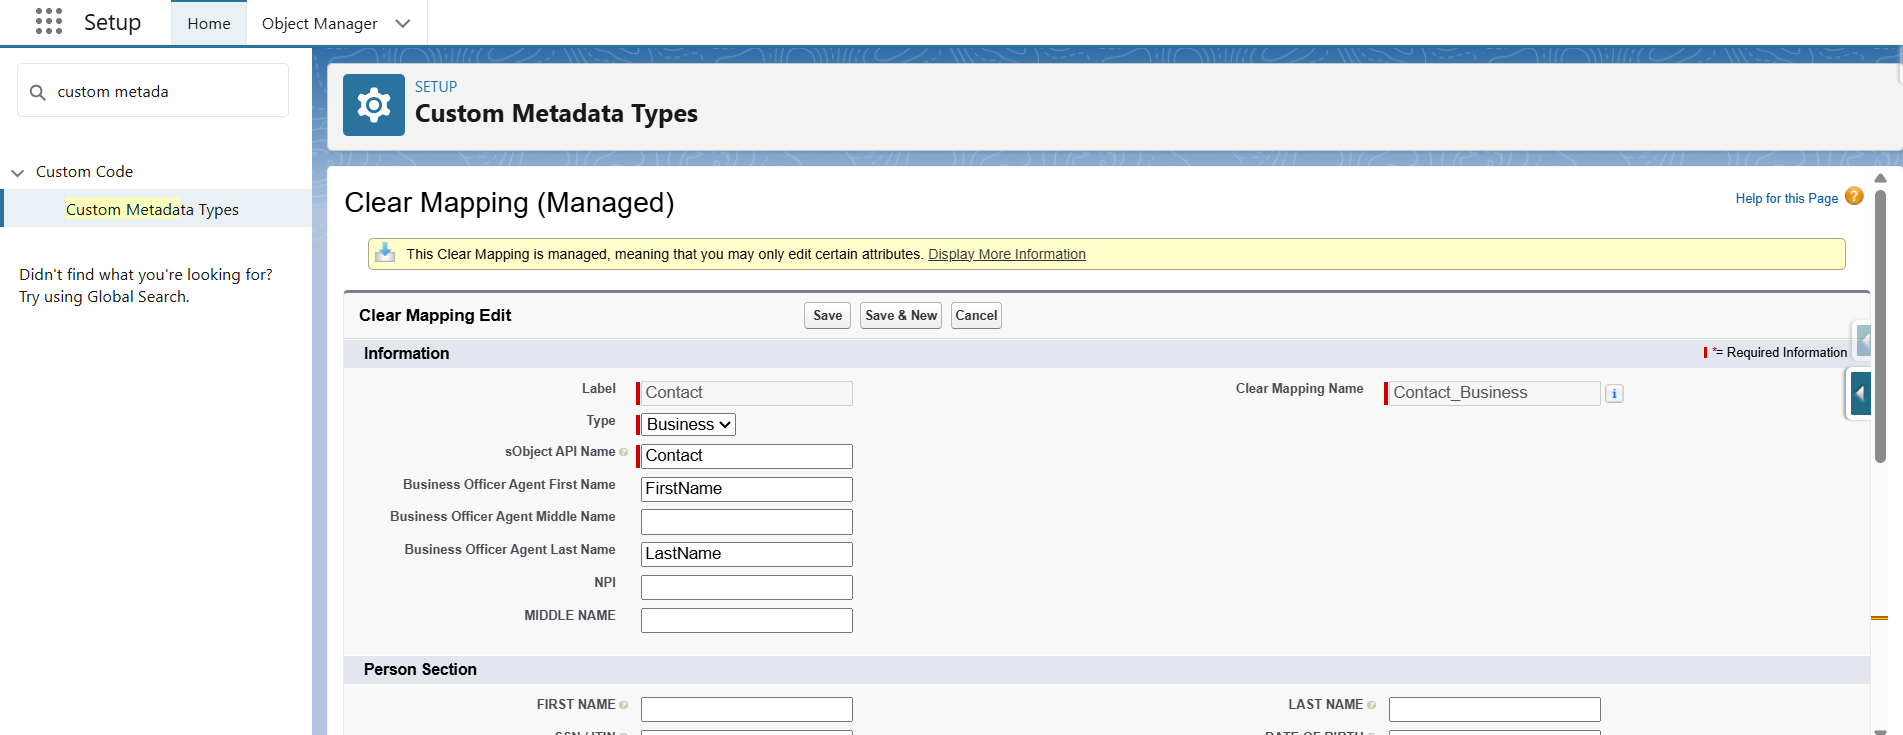Click the Cancel button
This screenshot has height=735, width=1903.
click(x=976, y=316)
